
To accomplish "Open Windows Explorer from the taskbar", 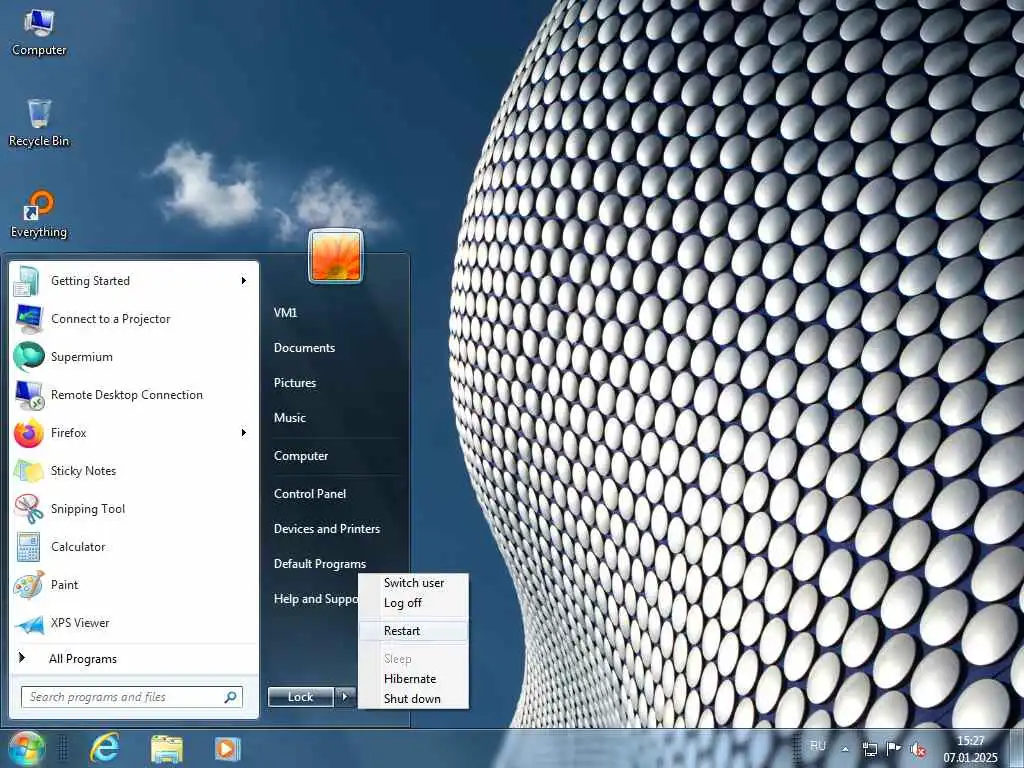I will [167, 748].
